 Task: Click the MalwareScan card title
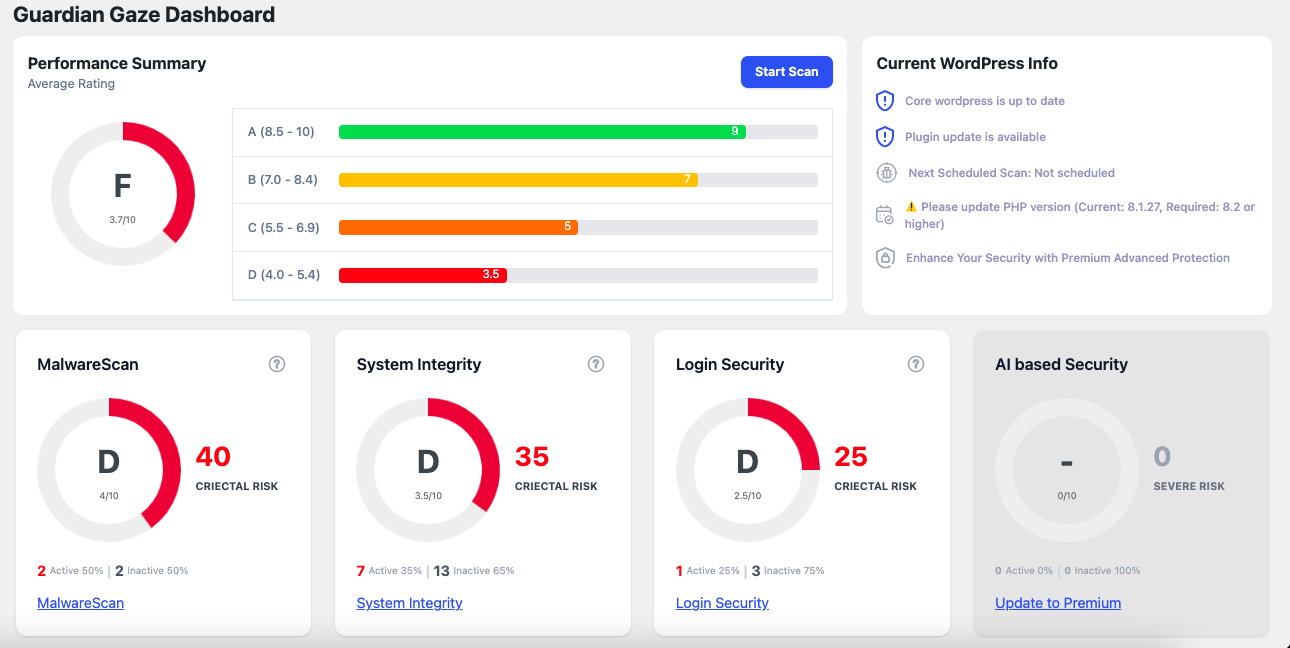[x=88, y=364]
